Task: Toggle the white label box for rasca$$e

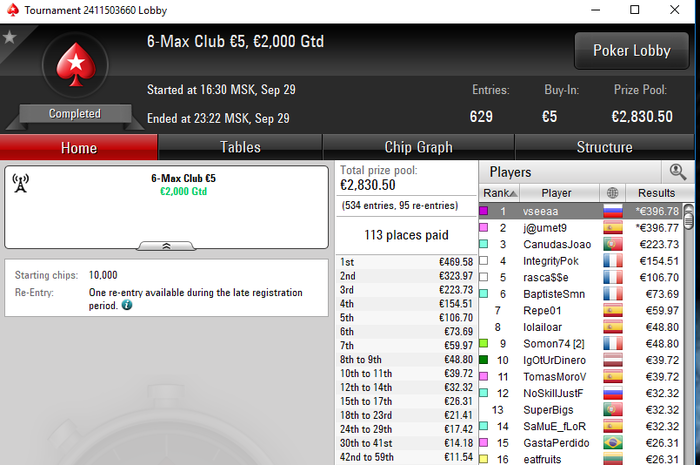Action: tap(483, 277)
